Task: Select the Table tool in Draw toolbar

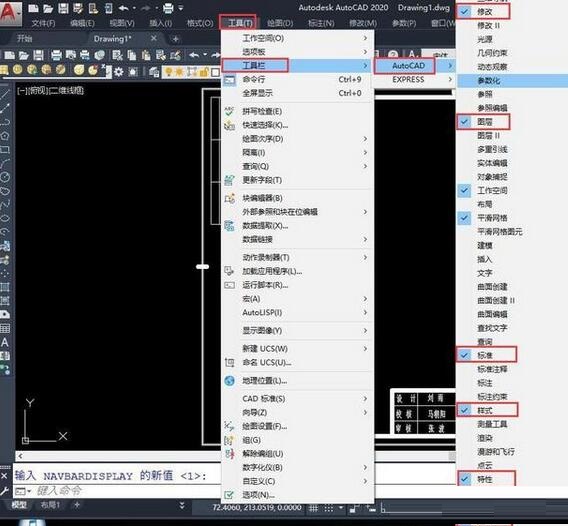Action: [5, 329]
